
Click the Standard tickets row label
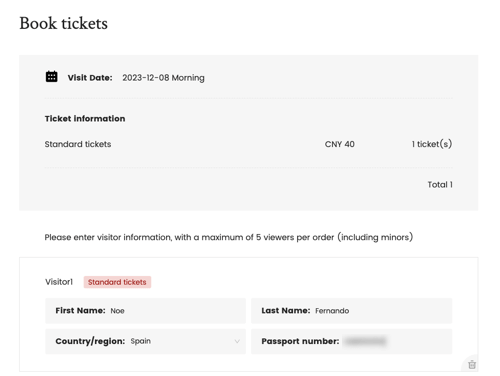[x=78, y=144]
